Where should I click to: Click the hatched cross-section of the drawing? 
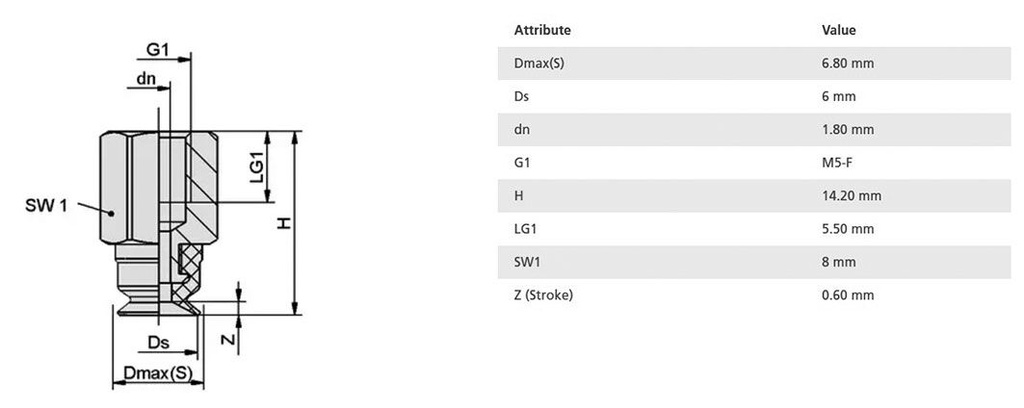coord(205,175)
